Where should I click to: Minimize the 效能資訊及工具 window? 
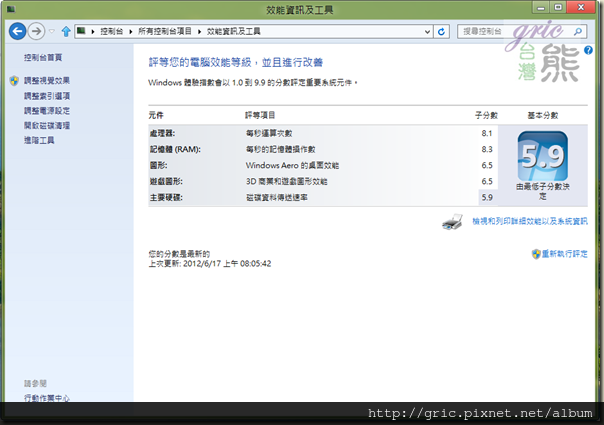pyautogui.click(x=541, y=8)
